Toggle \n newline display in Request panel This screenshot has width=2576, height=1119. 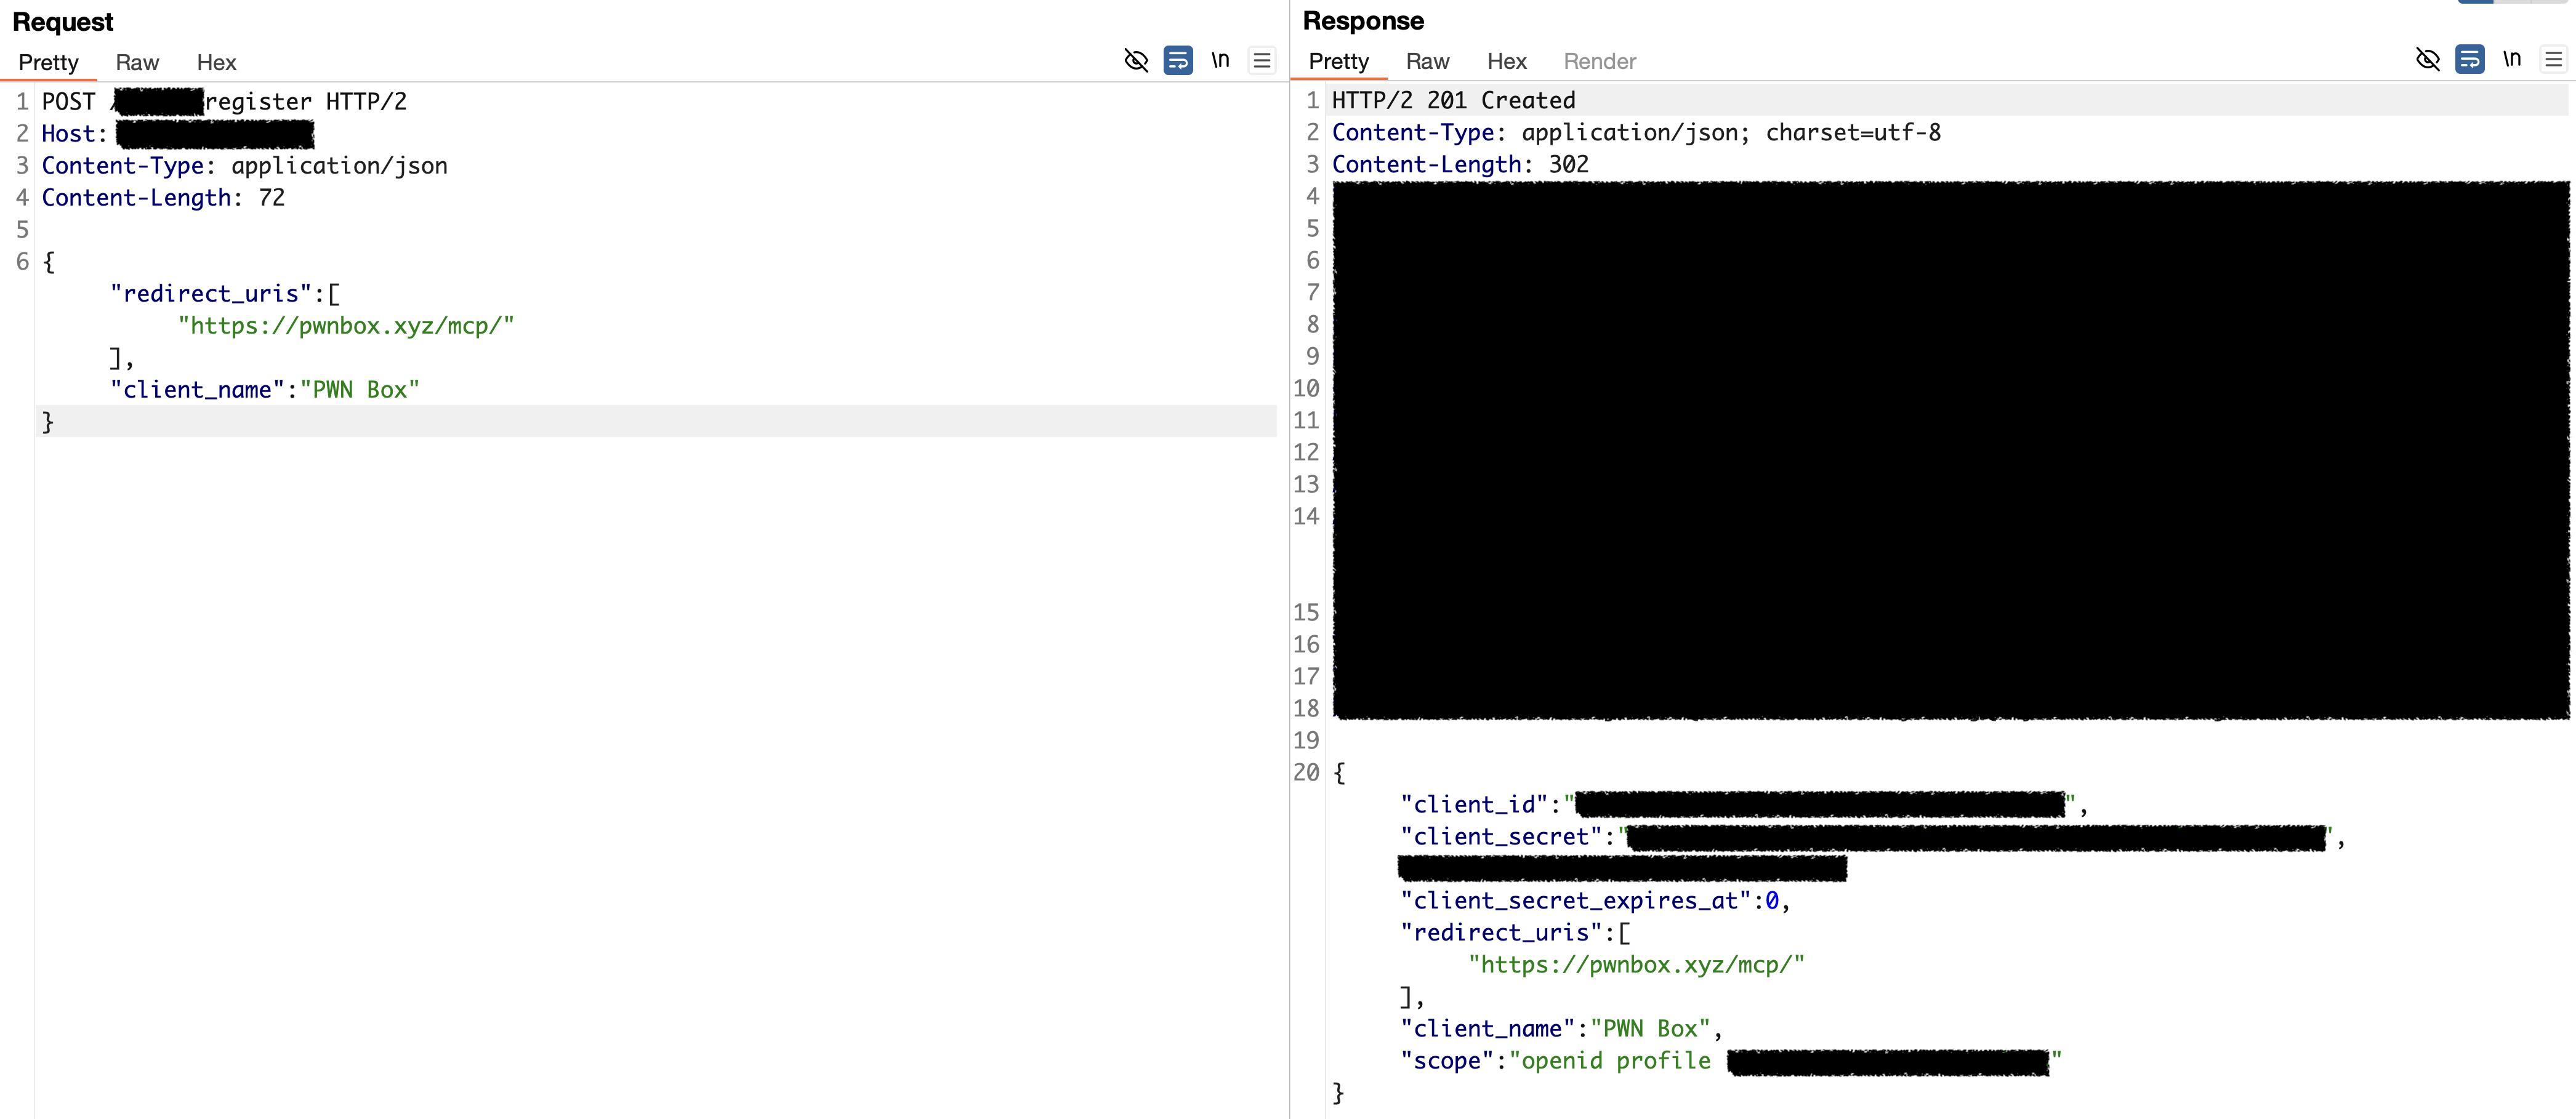(1220, 60)
